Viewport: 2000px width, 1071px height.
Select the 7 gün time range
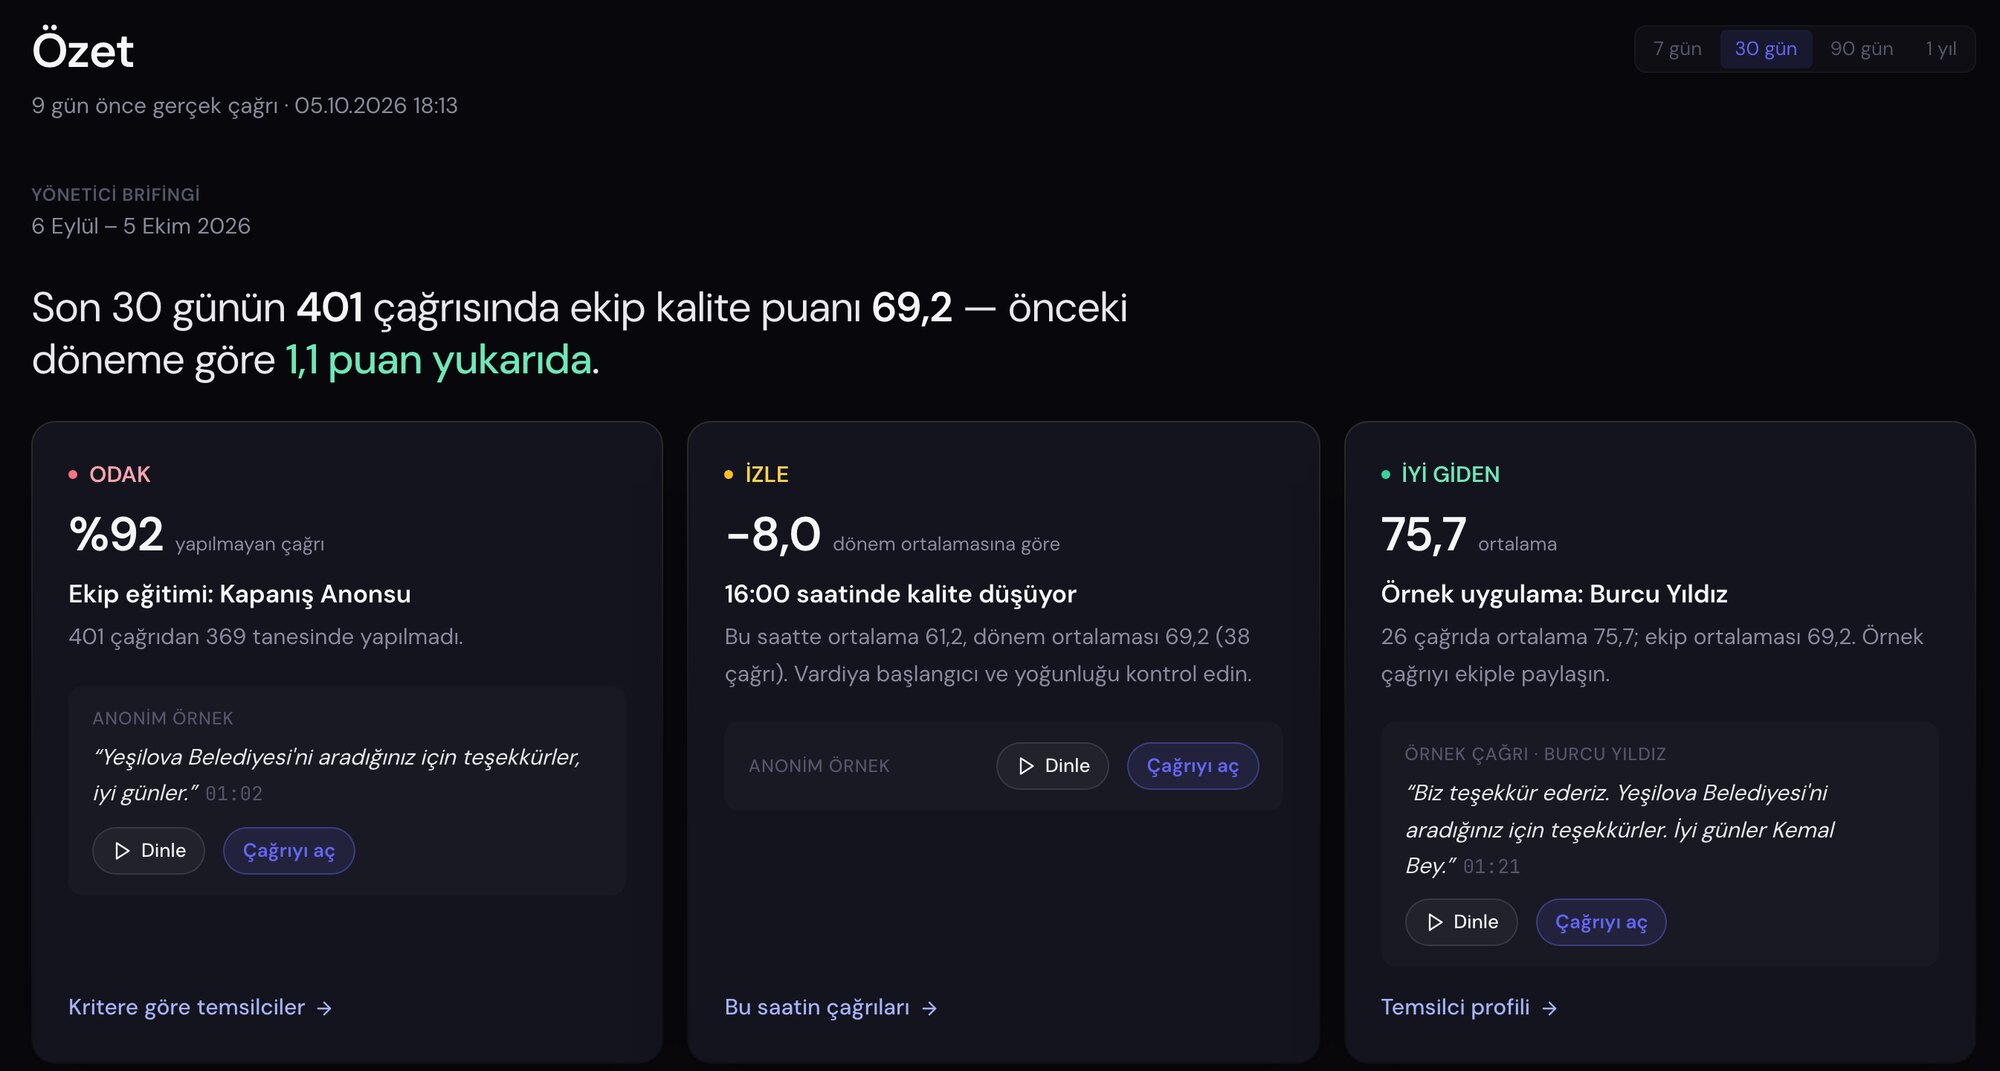click(x=1677, y=49)
